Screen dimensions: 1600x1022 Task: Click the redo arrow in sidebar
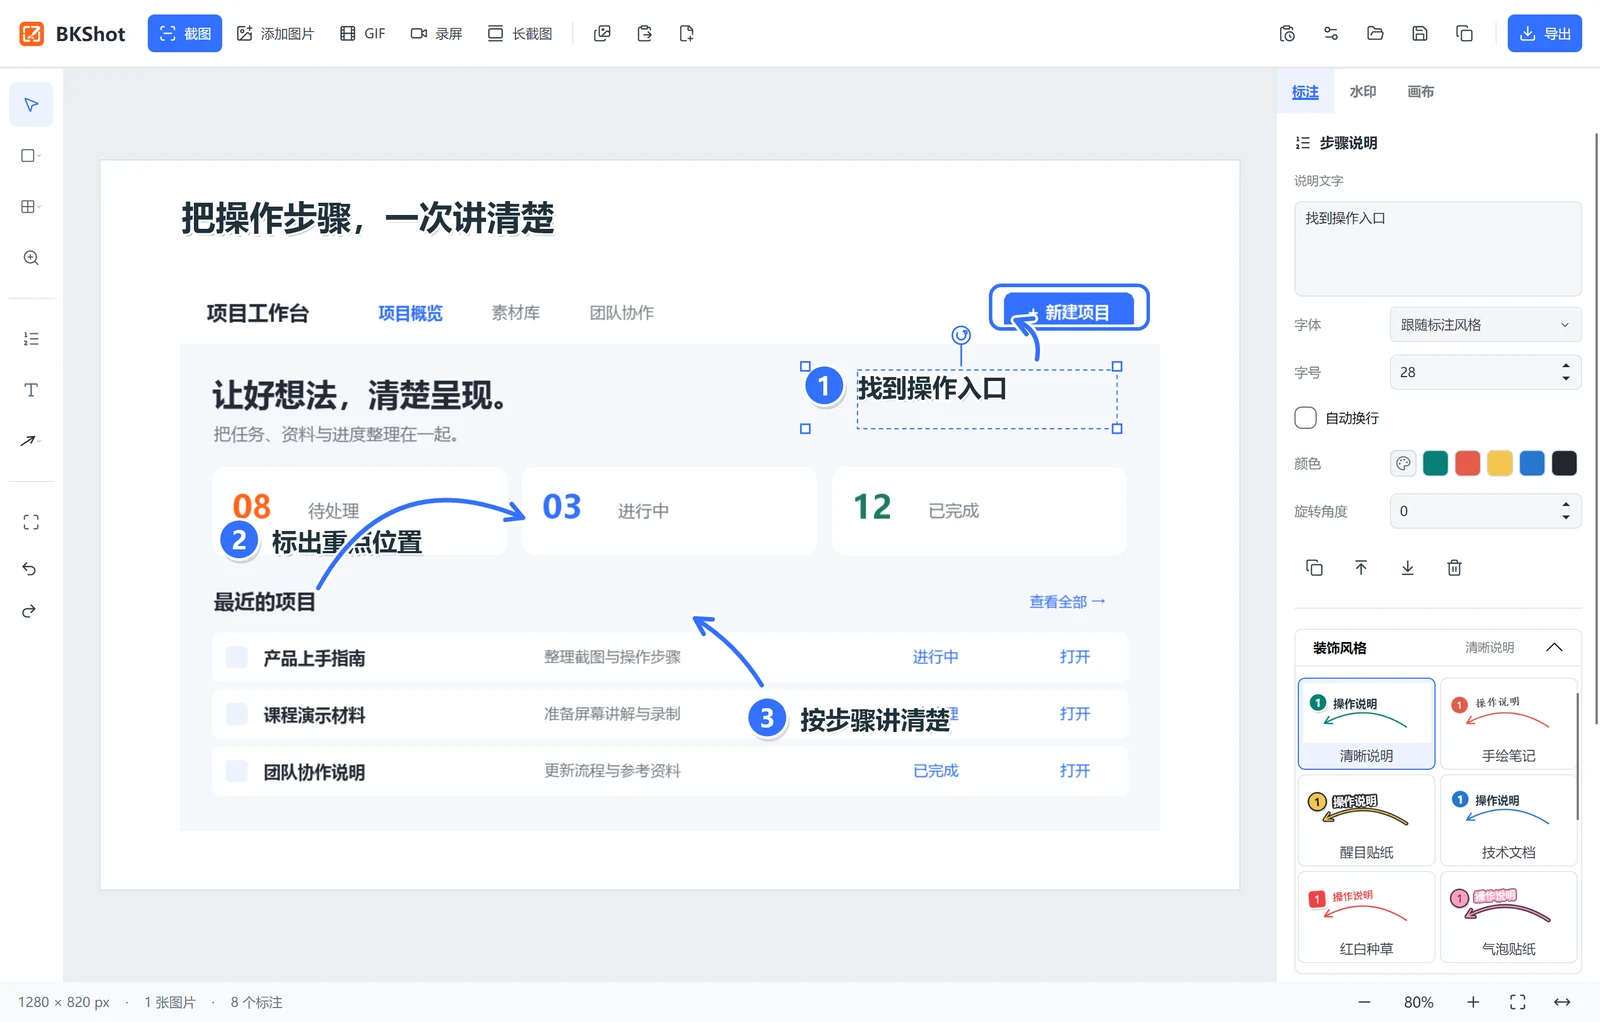(29, 611)
